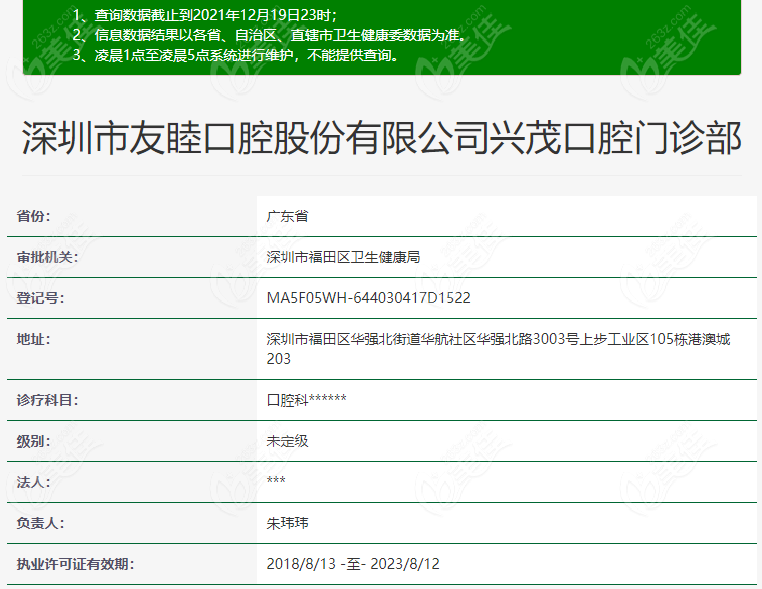The height and width of the screenshot is (589, 762).
Task: Select the masked 法人 value ***
Action: click(276, 480)
